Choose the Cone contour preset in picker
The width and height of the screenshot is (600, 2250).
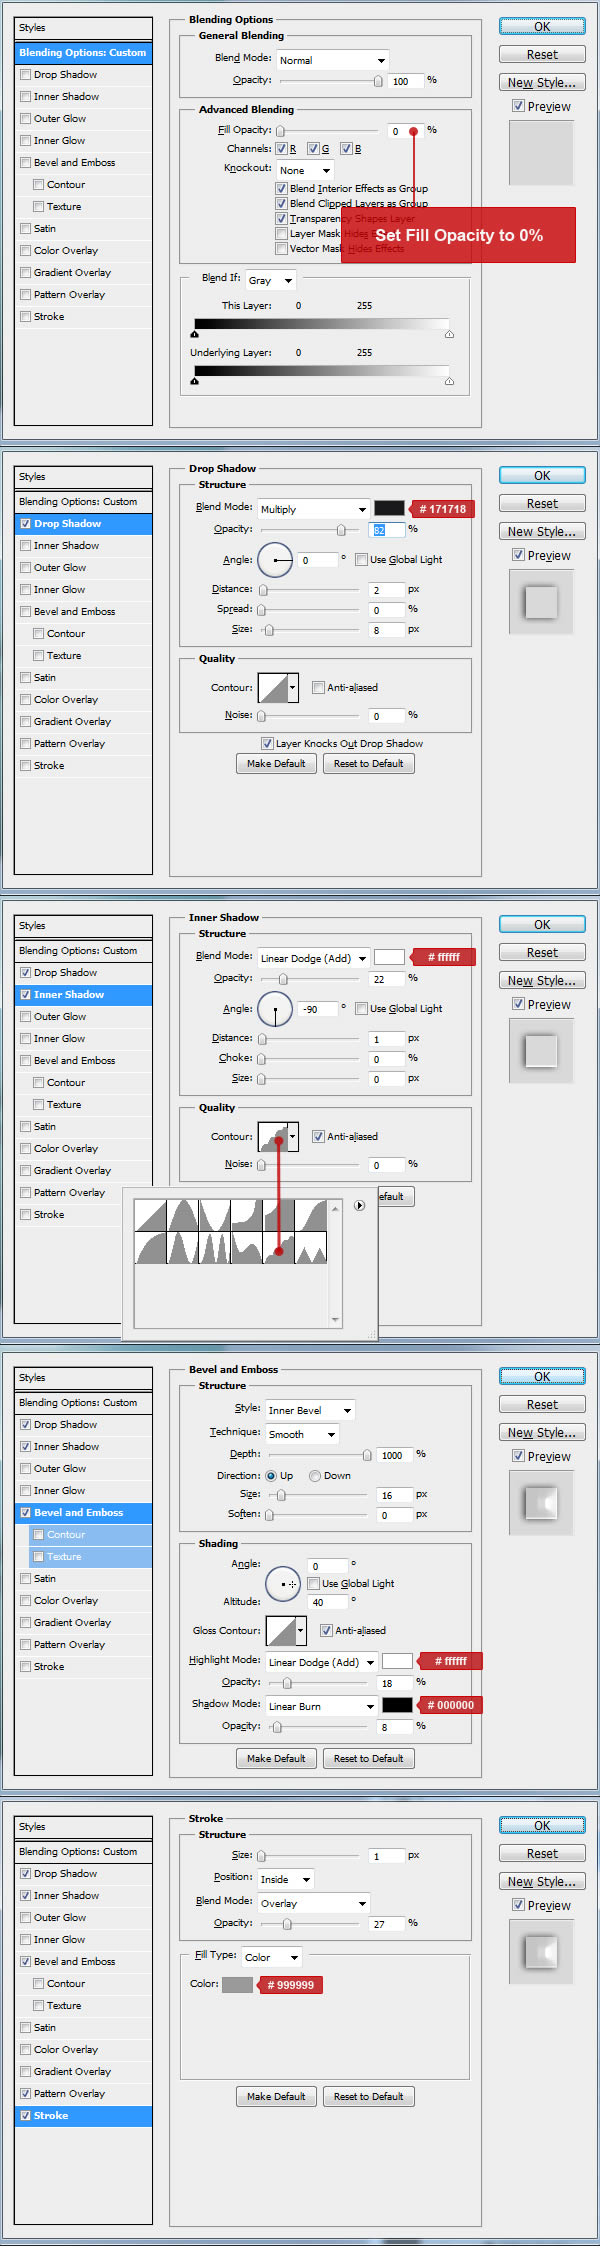[183, 1216]
